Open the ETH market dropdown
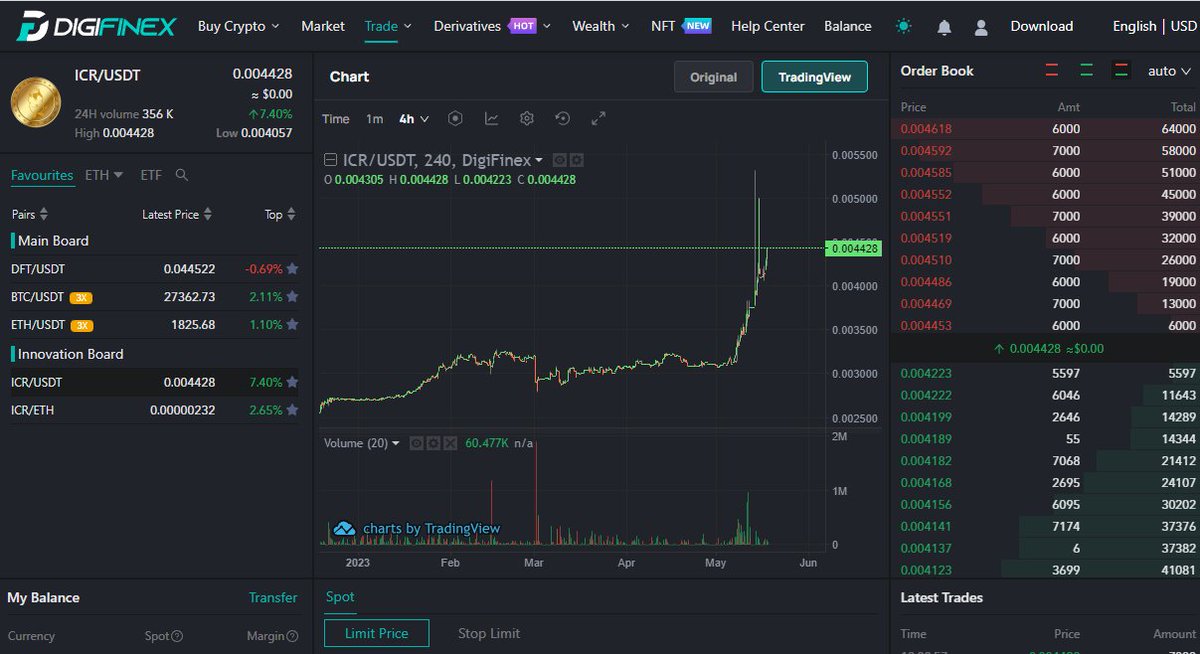Screen dimensions: 1200x654 click(104, 175)
